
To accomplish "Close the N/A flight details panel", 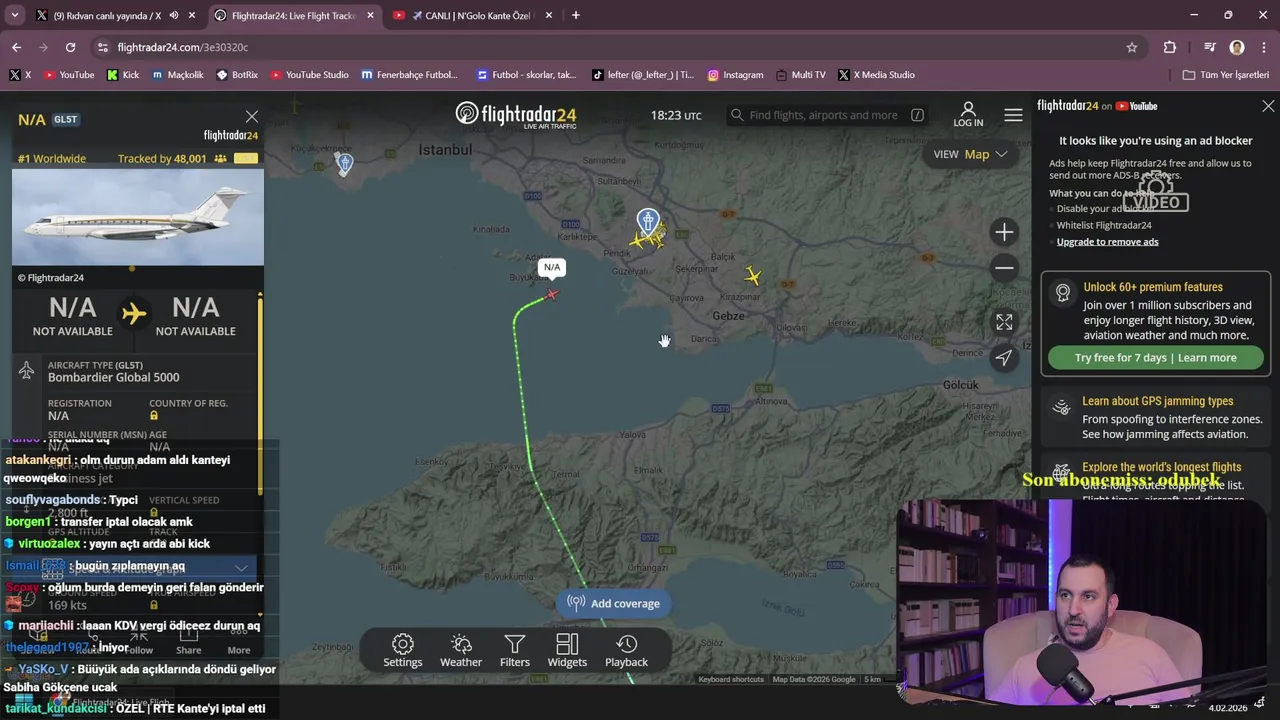I will tap(252, 117).
